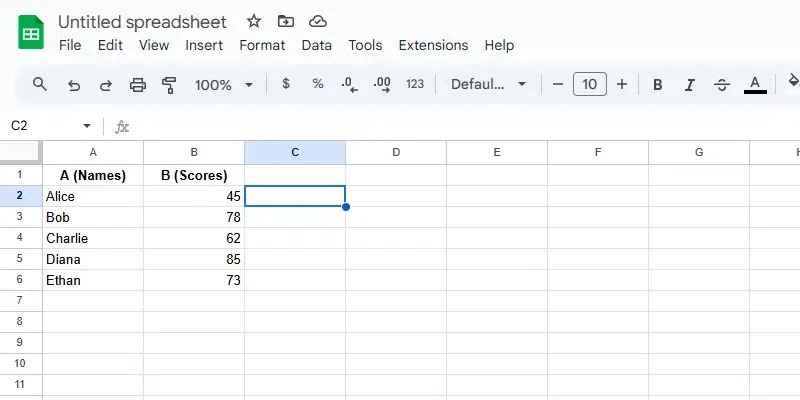800x400 pixels.
Task: Open the Extensions menu
Action: [x=433, y=45]
